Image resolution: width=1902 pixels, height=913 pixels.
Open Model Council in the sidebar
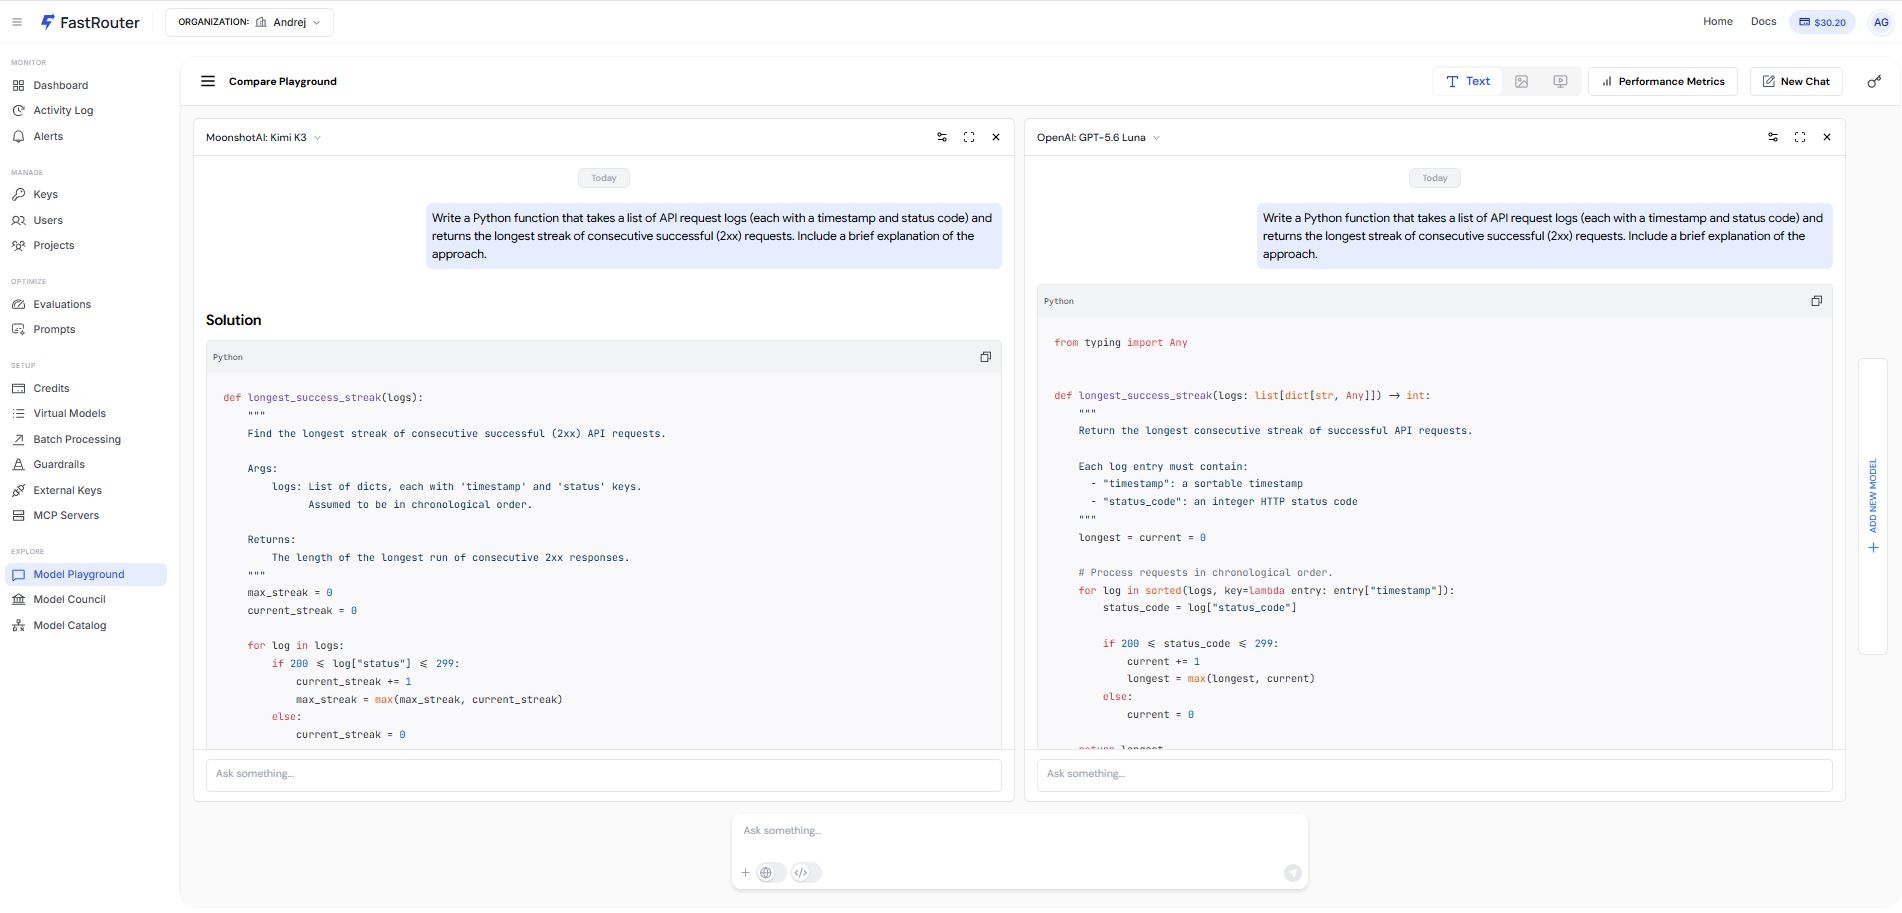coord(86,599)
